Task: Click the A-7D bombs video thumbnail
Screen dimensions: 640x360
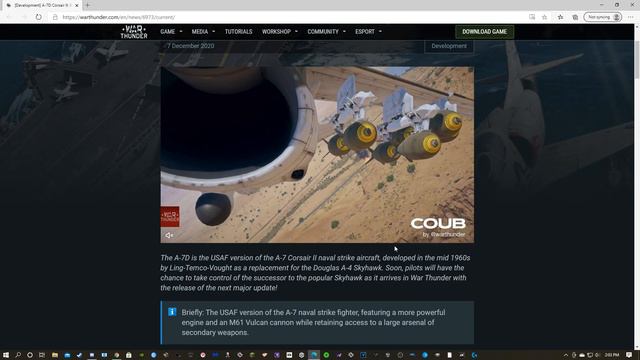Action: point(317,155)
